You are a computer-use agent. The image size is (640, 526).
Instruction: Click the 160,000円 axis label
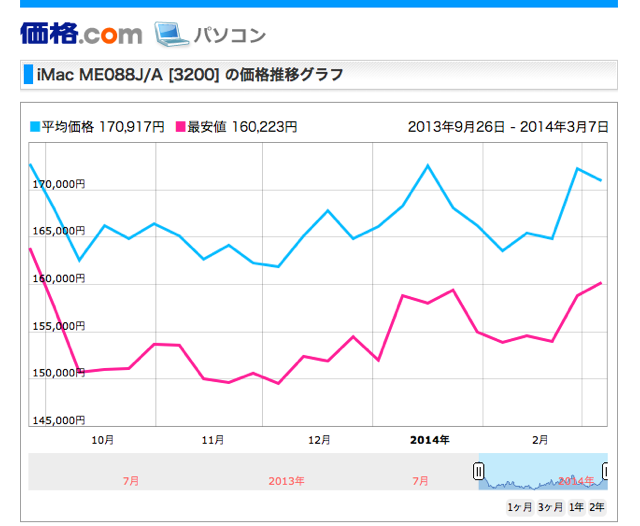tap(59, 279)
